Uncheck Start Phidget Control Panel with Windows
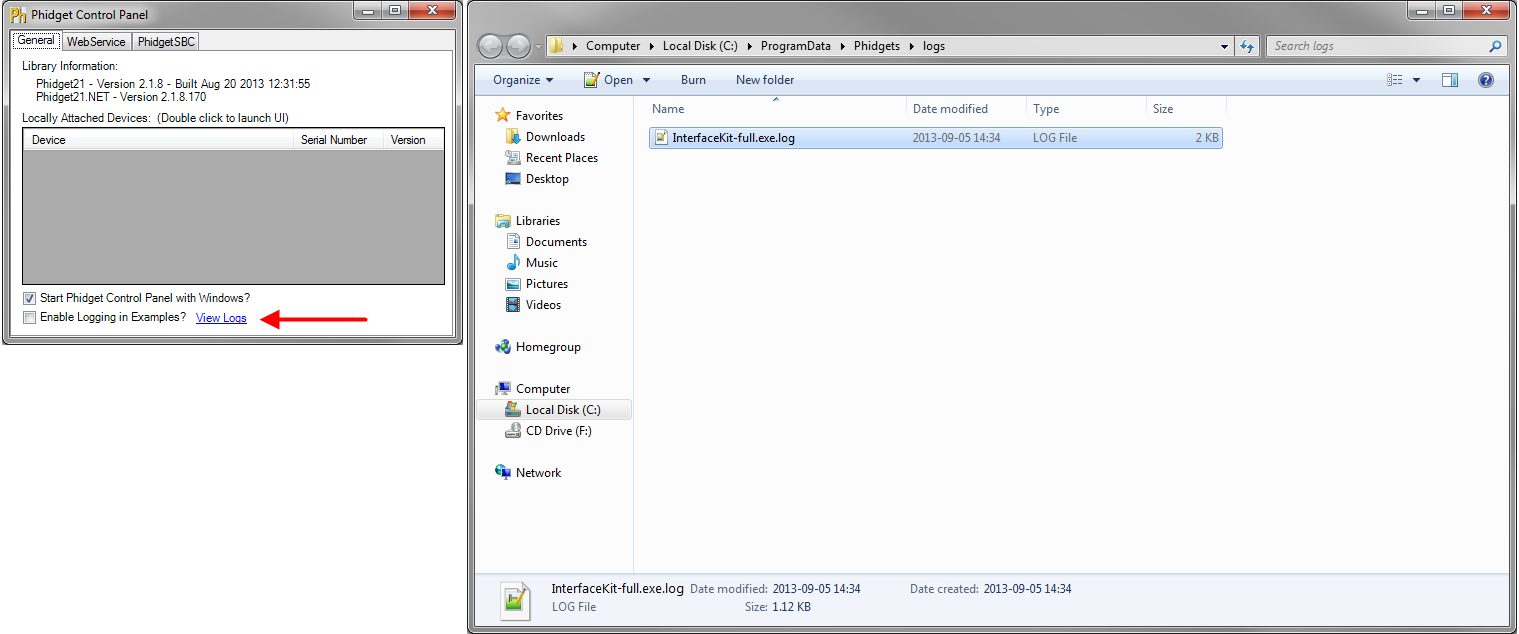1519x634 pixels. (29, 298)
